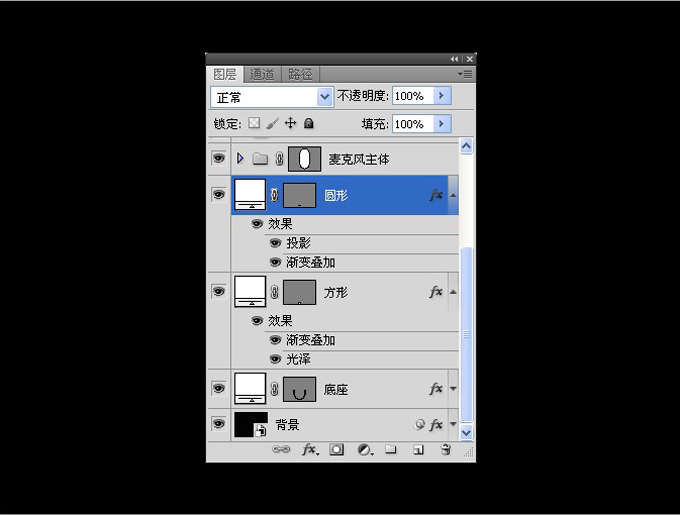Open the 填充 slider arrow

442,124
